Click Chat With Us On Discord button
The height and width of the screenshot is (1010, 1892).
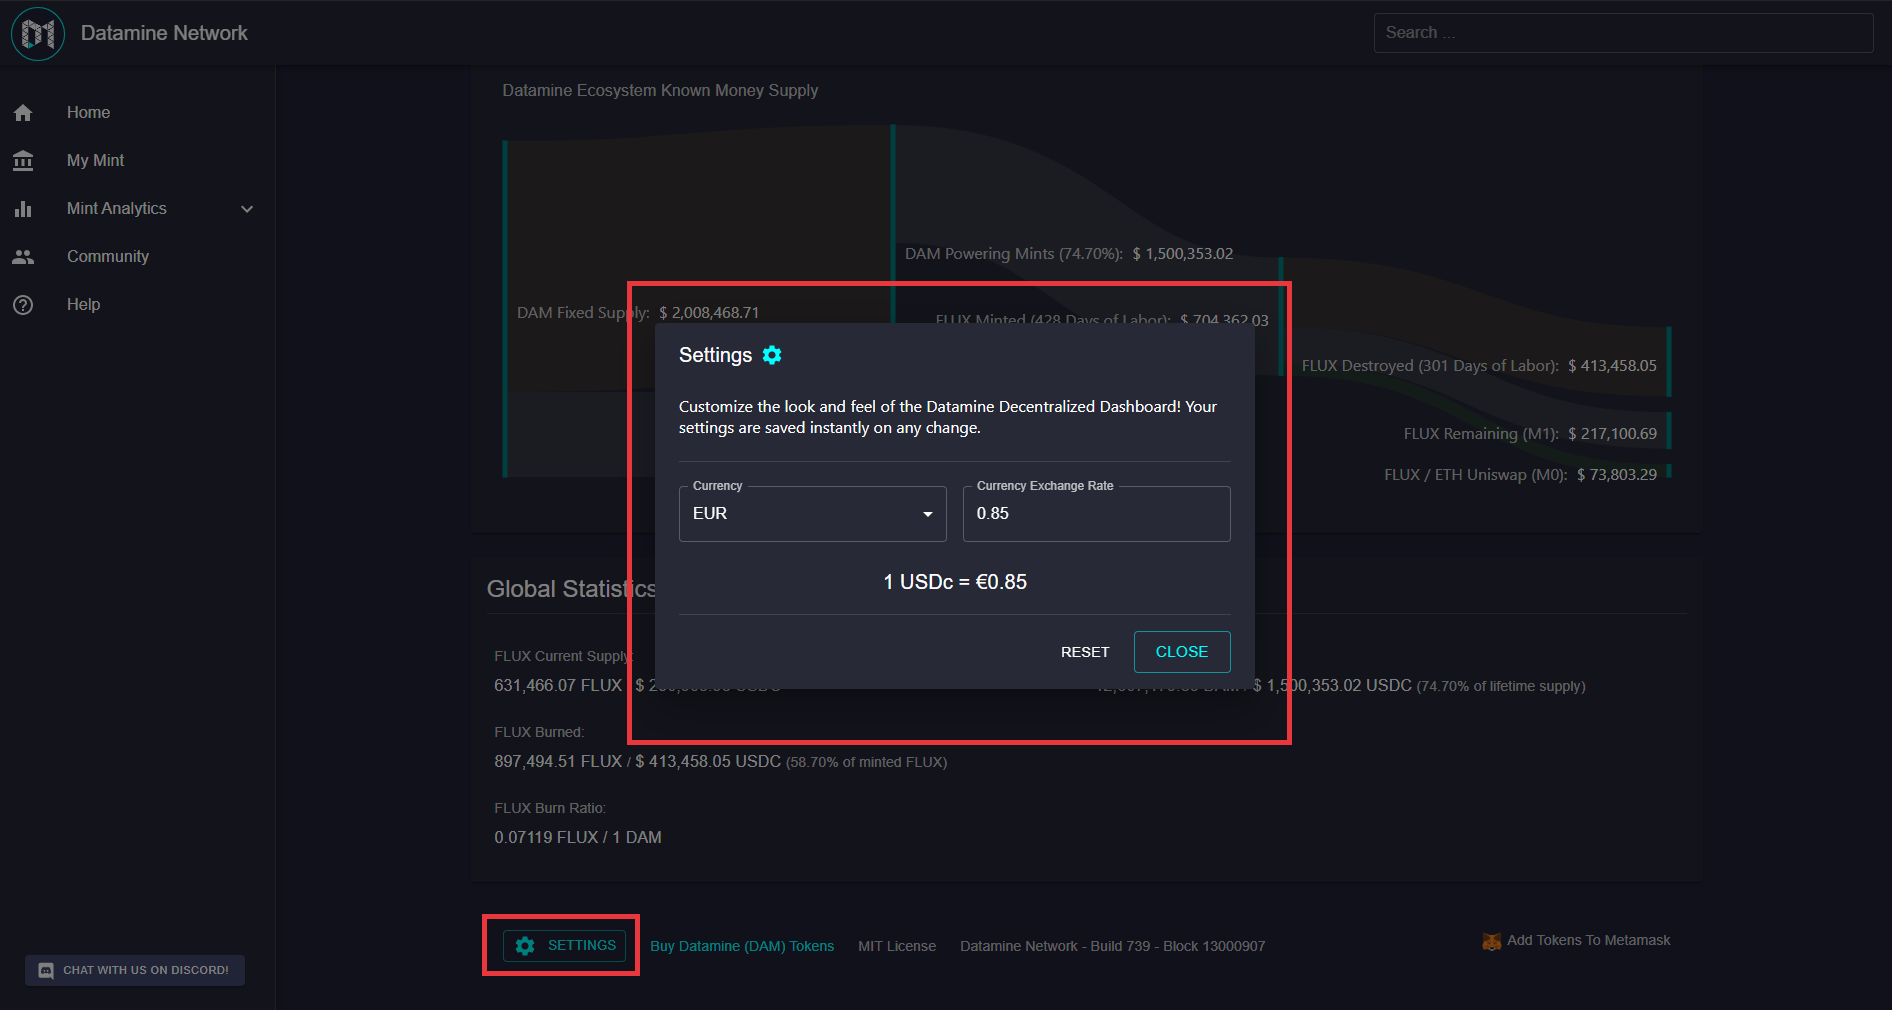click(135, 970)
